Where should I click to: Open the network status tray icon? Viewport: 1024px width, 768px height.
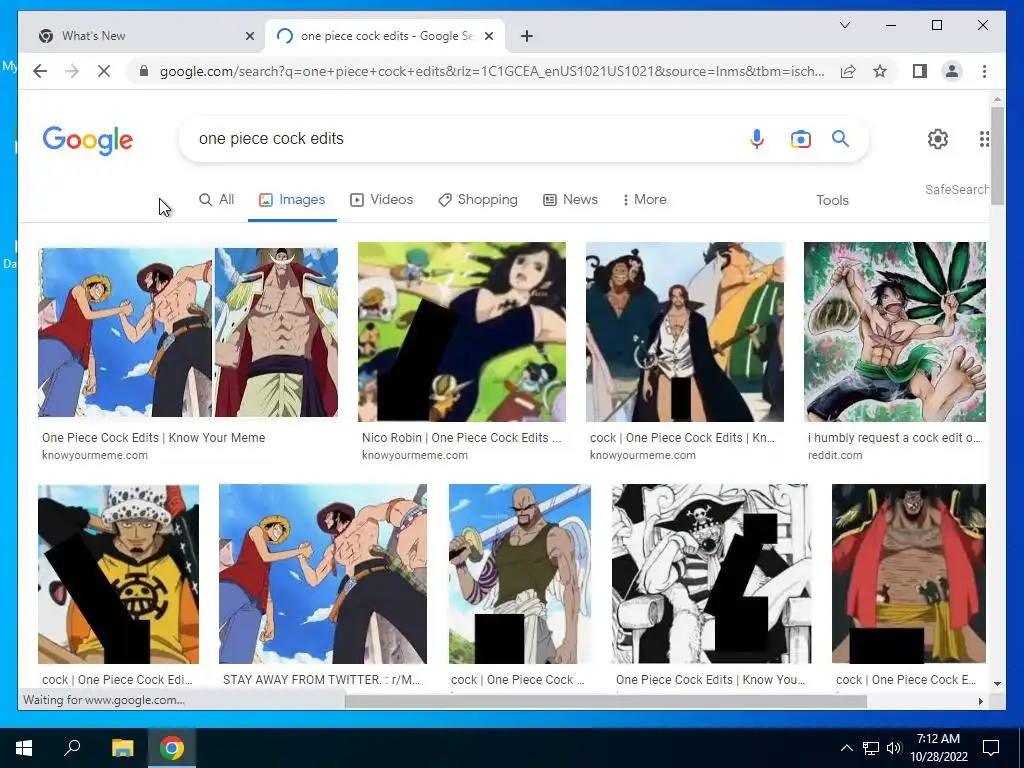(x=871, y=748)
